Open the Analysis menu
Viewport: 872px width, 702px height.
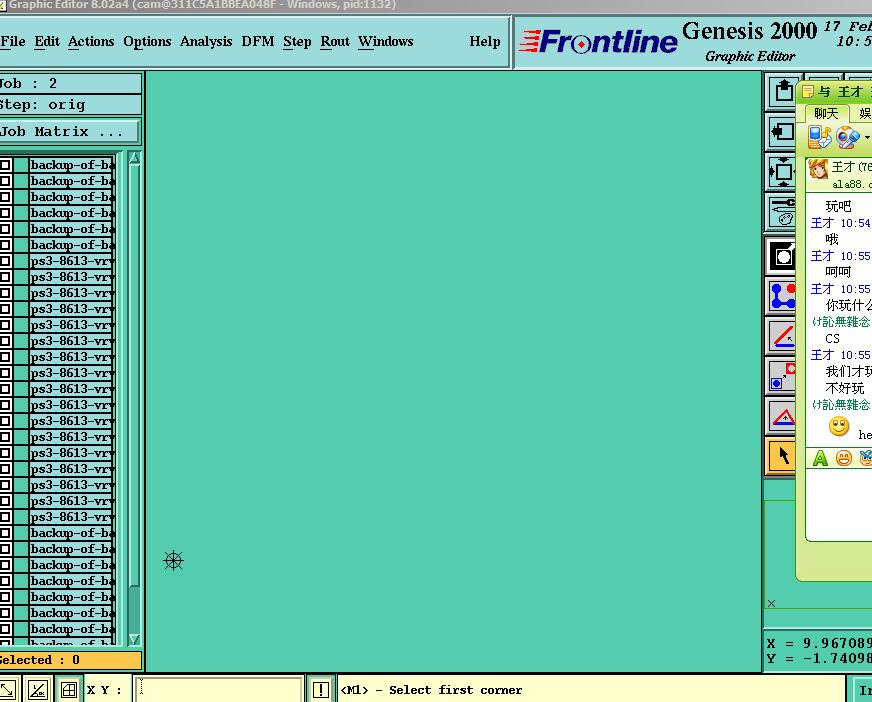point(206,42)
